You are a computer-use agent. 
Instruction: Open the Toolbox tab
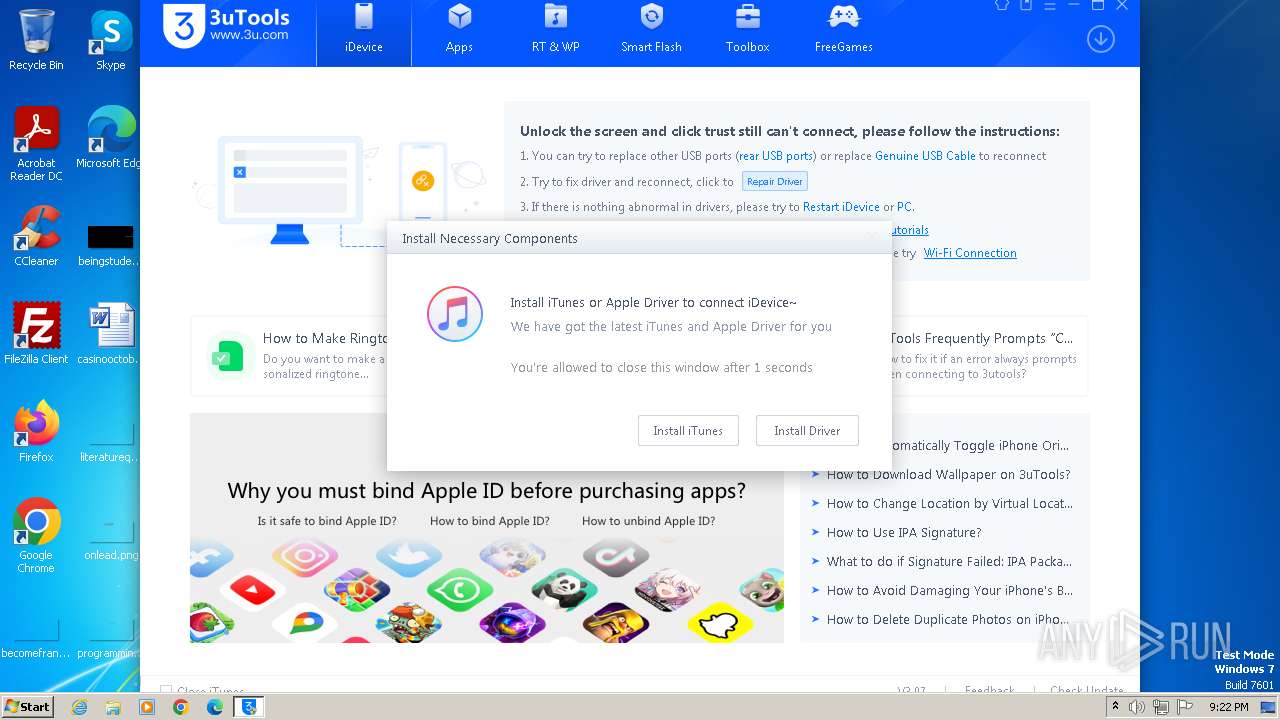click(x=747, y=30)
